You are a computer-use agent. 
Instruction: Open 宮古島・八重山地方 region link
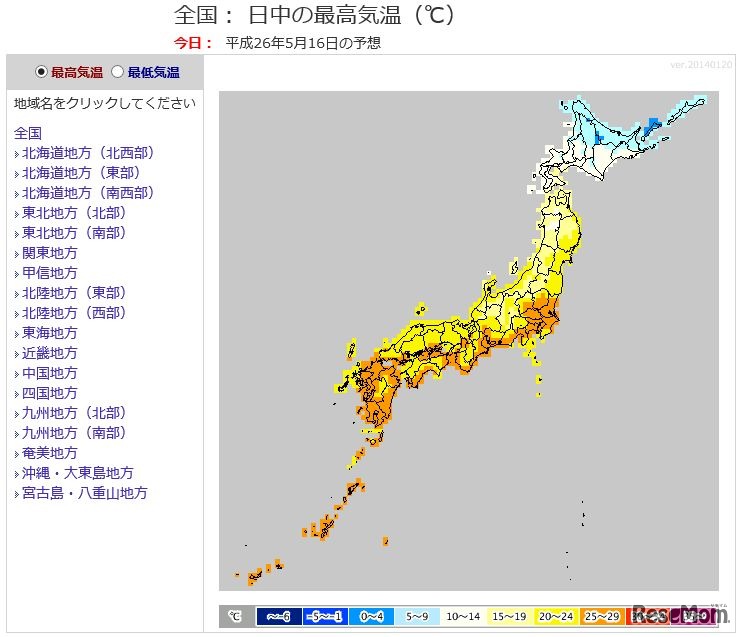pyautogui.click(x=85, y=493)
